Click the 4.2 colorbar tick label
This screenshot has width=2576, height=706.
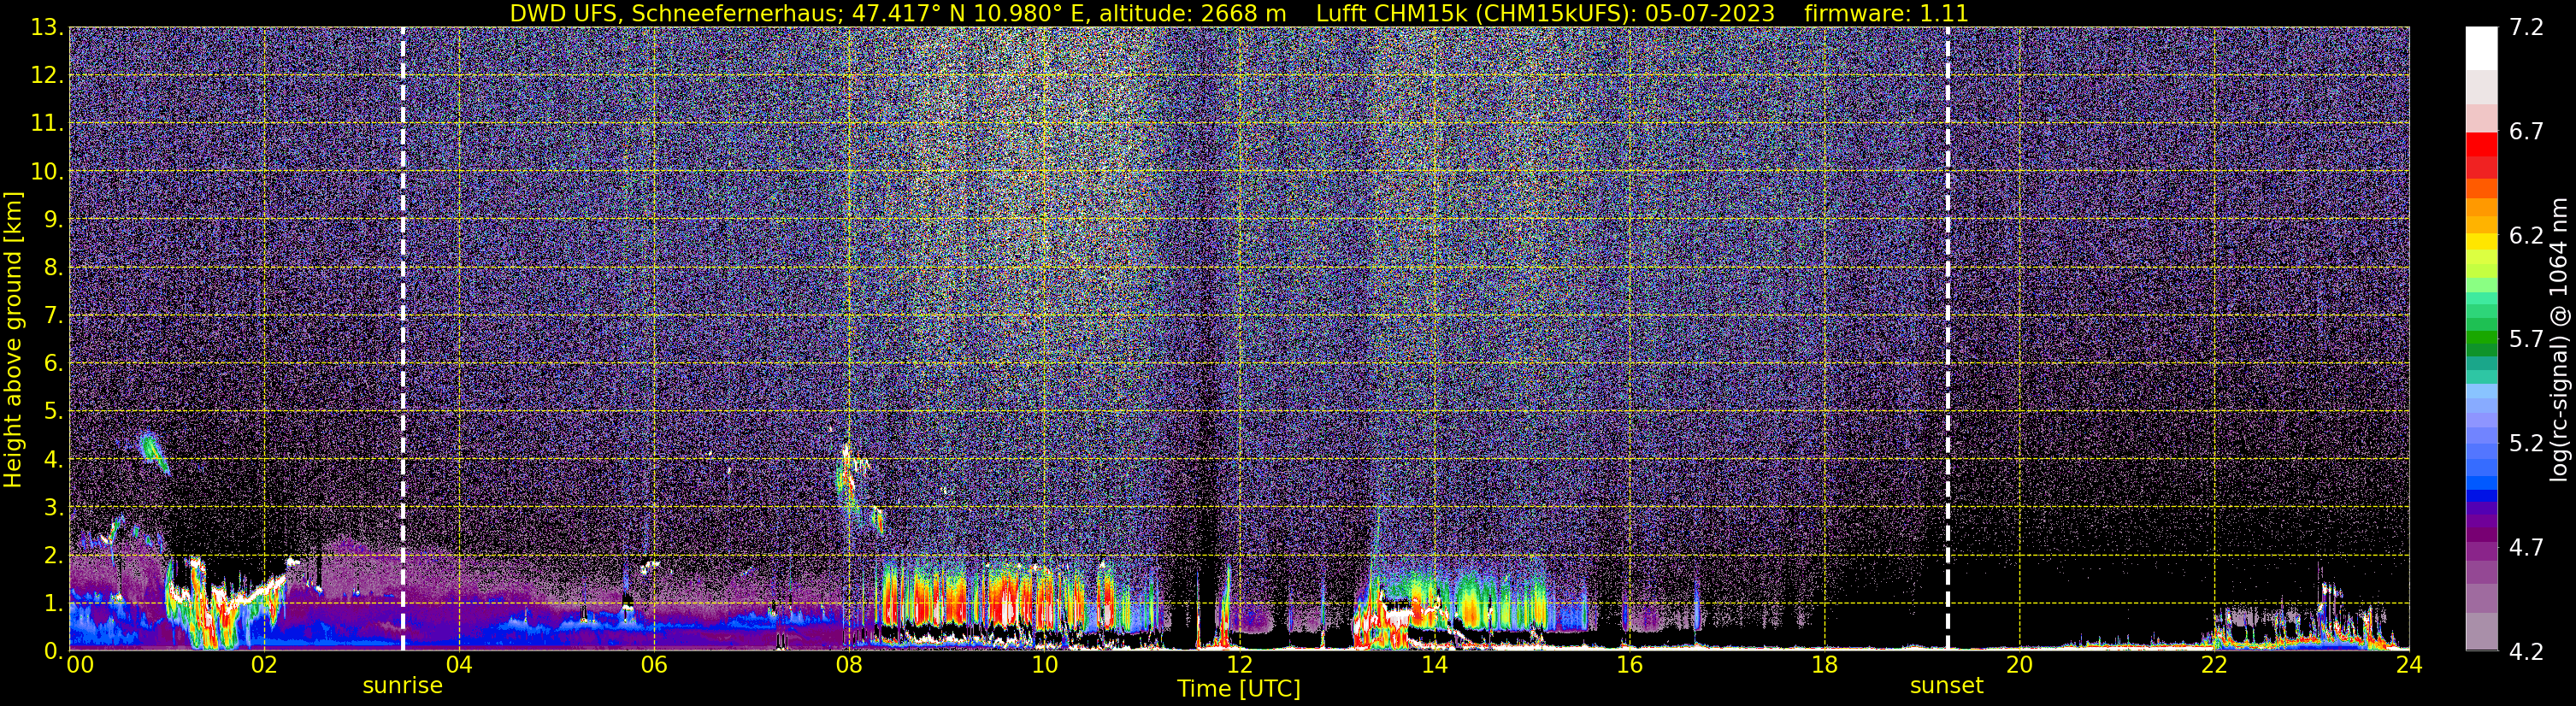tap(2526, 651)
